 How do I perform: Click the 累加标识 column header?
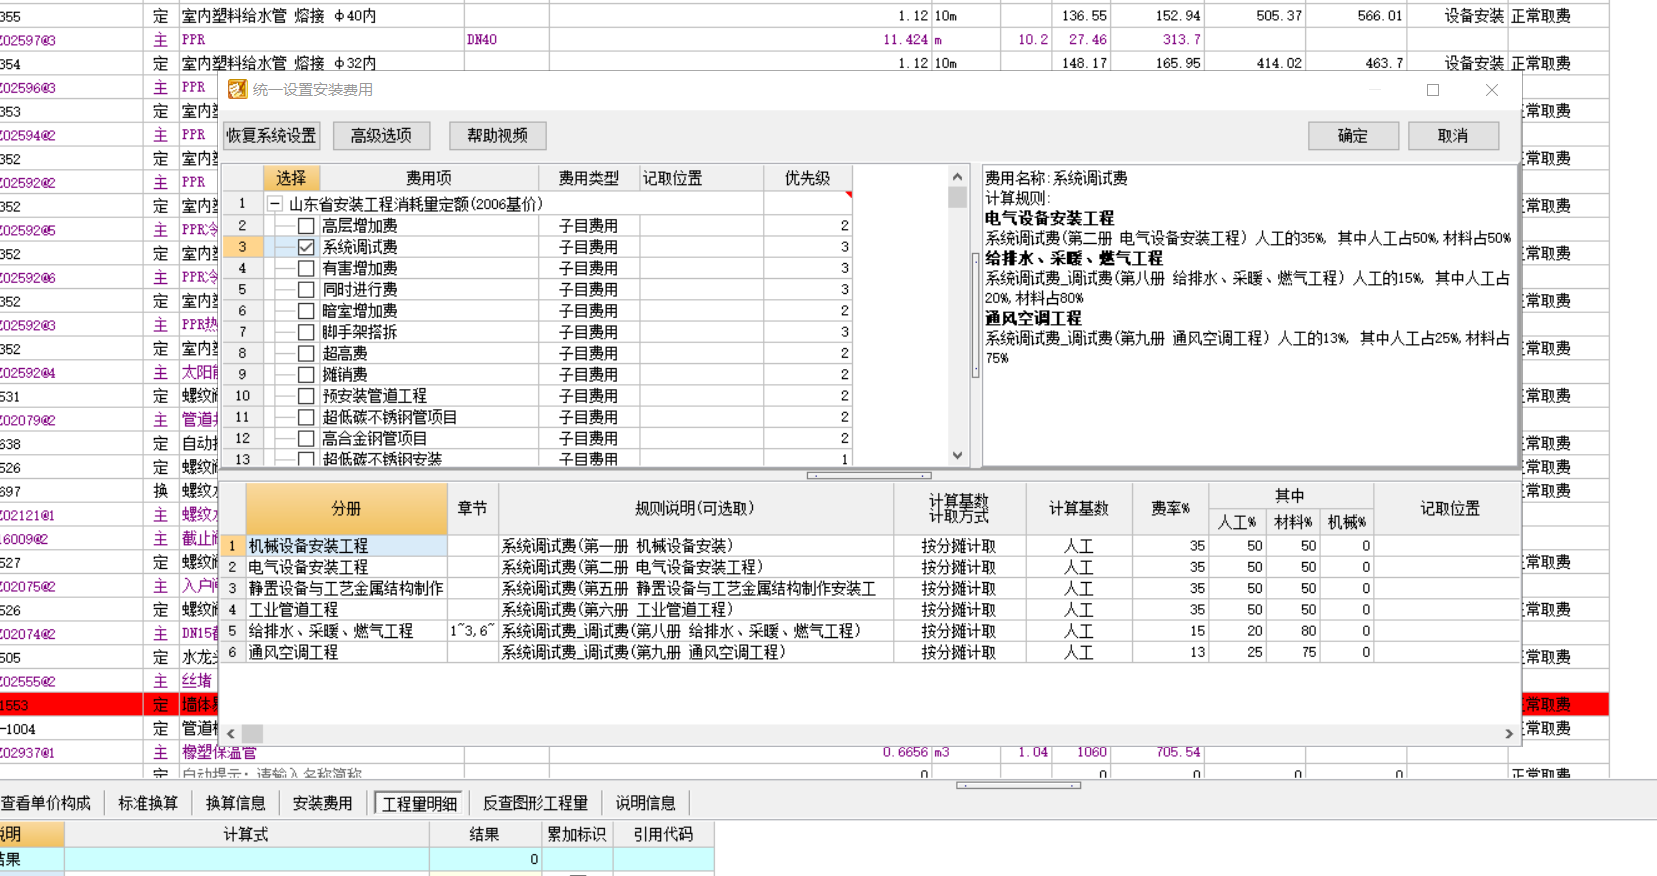coord(577,834)
